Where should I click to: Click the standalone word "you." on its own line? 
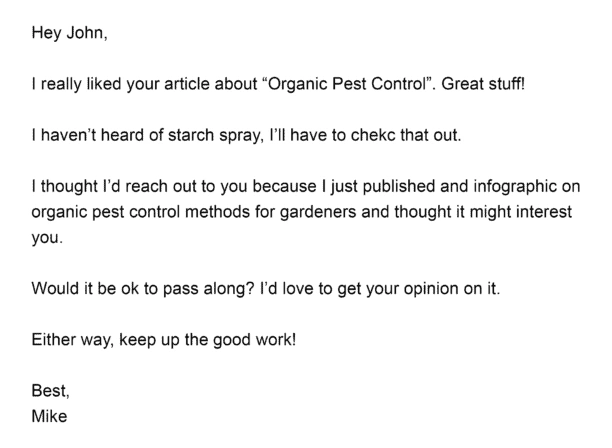pyautogui.click(x=47, y=238)
